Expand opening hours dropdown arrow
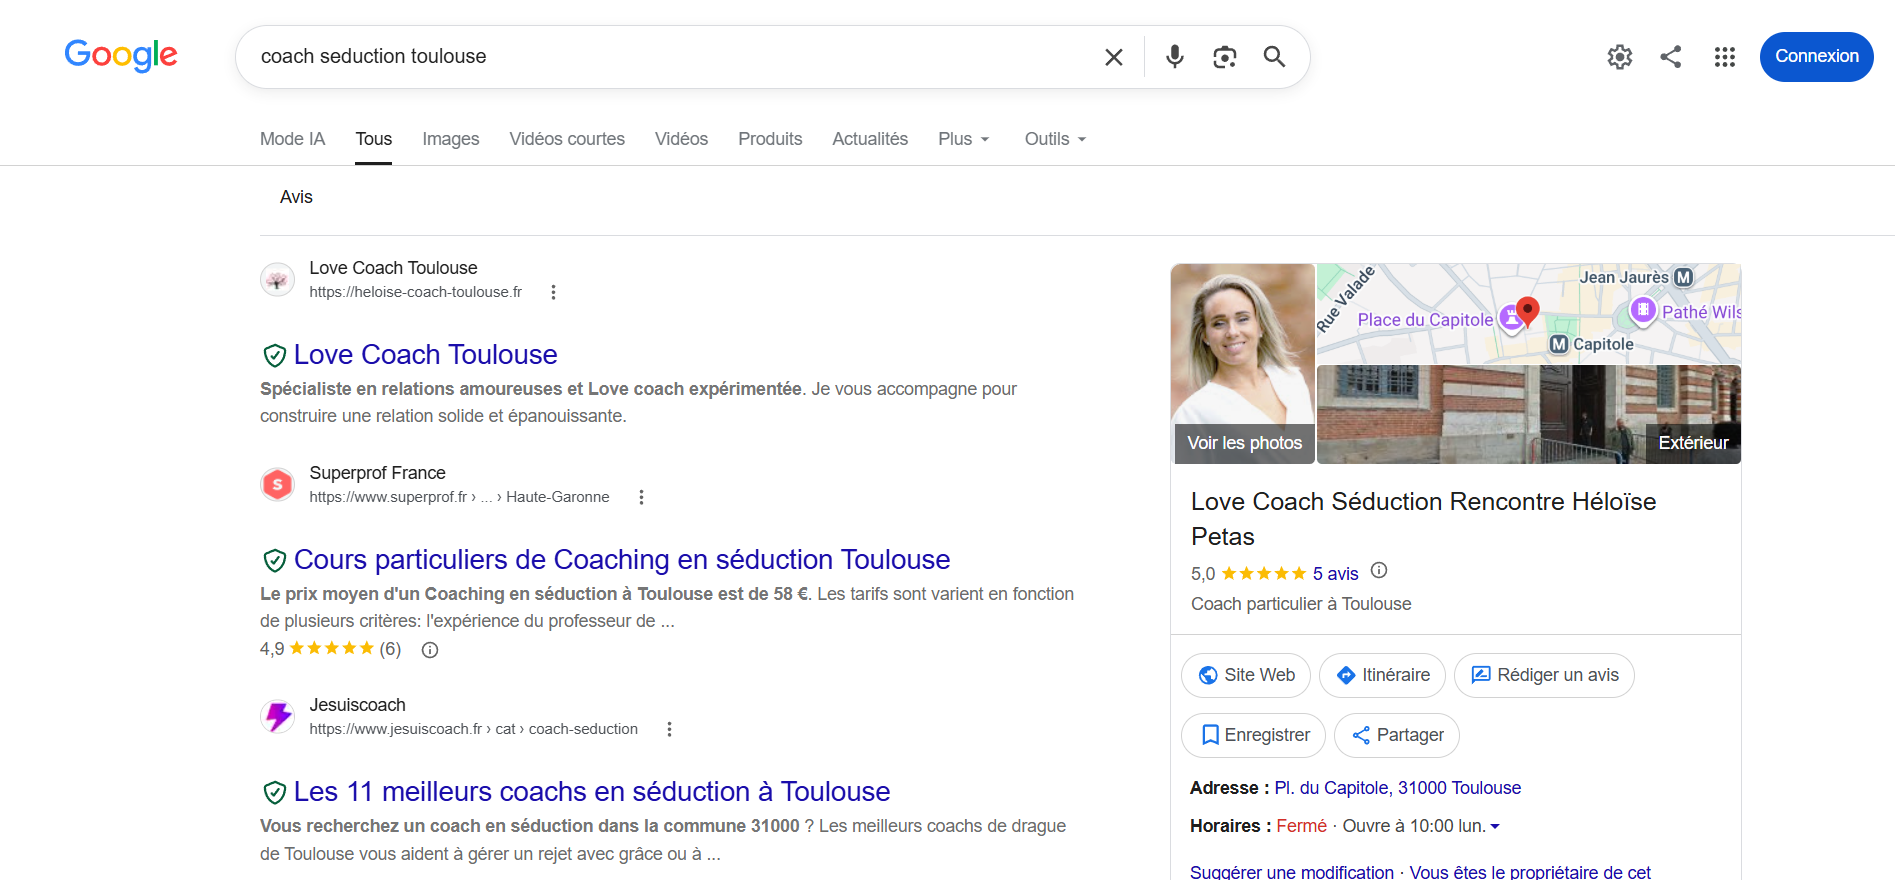The height and width of the screenshot is (880, 1895). (1495, 827)
